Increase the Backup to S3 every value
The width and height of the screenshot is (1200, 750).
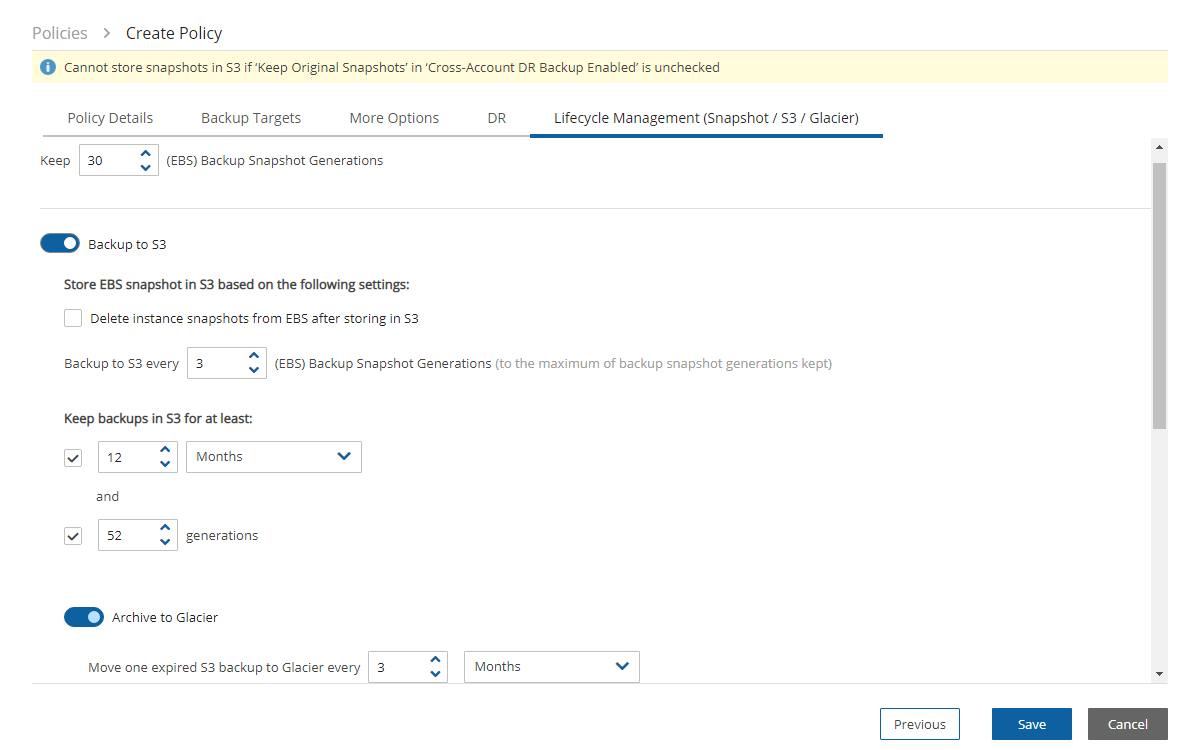254,356
